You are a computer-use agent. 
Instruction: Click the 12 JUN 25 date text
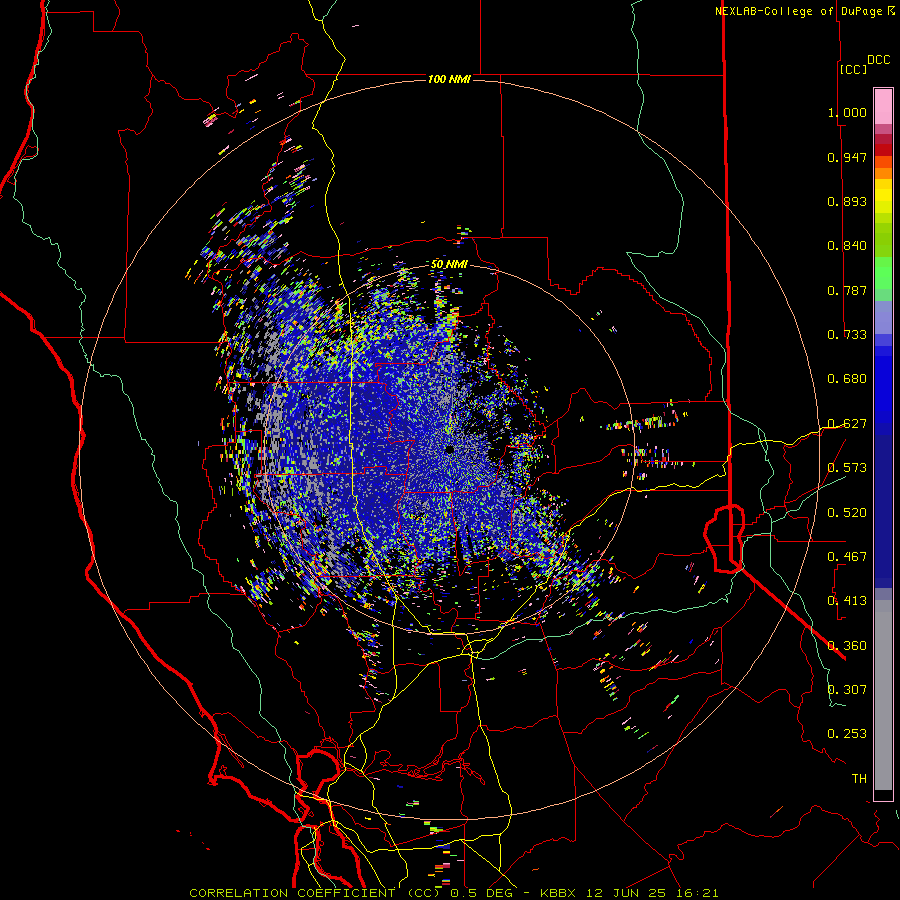point(626,893)
